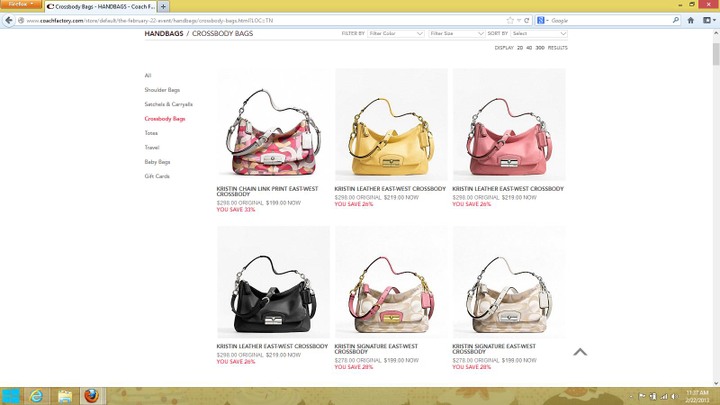Viewport: 720px width, 405px height.
Task: Expand the Filter Color dropdown
Action: (x=395, y=34)
